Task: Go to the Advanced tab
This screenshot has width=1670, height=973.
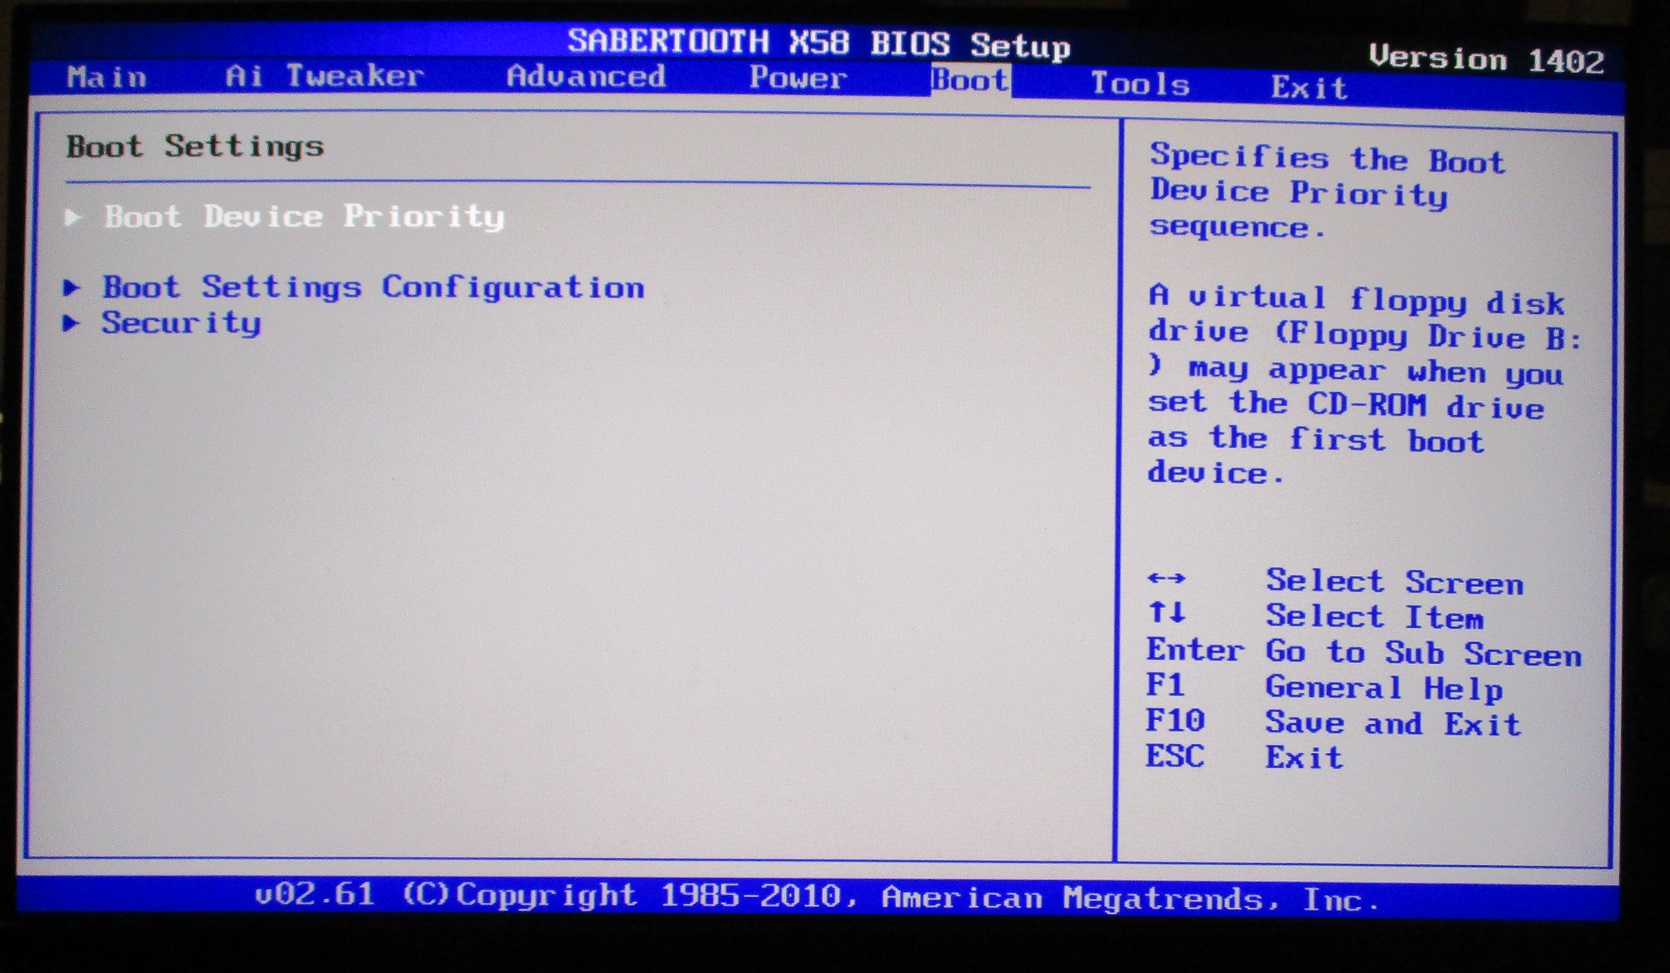Action: (x=586, y=76)
